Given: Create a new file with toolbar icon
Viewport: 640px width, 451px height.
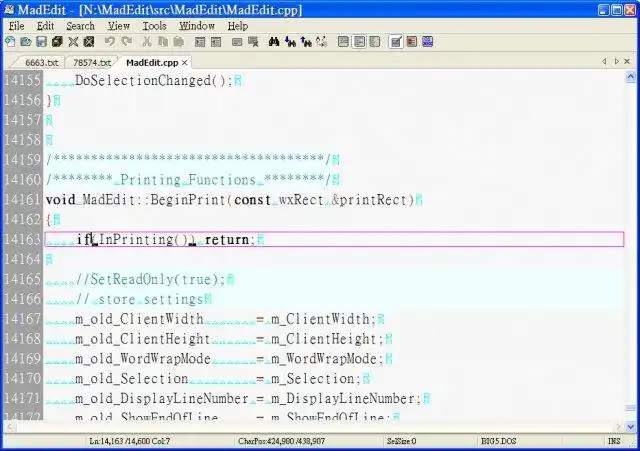Looking at the screenshot, I should pos(10,42).
